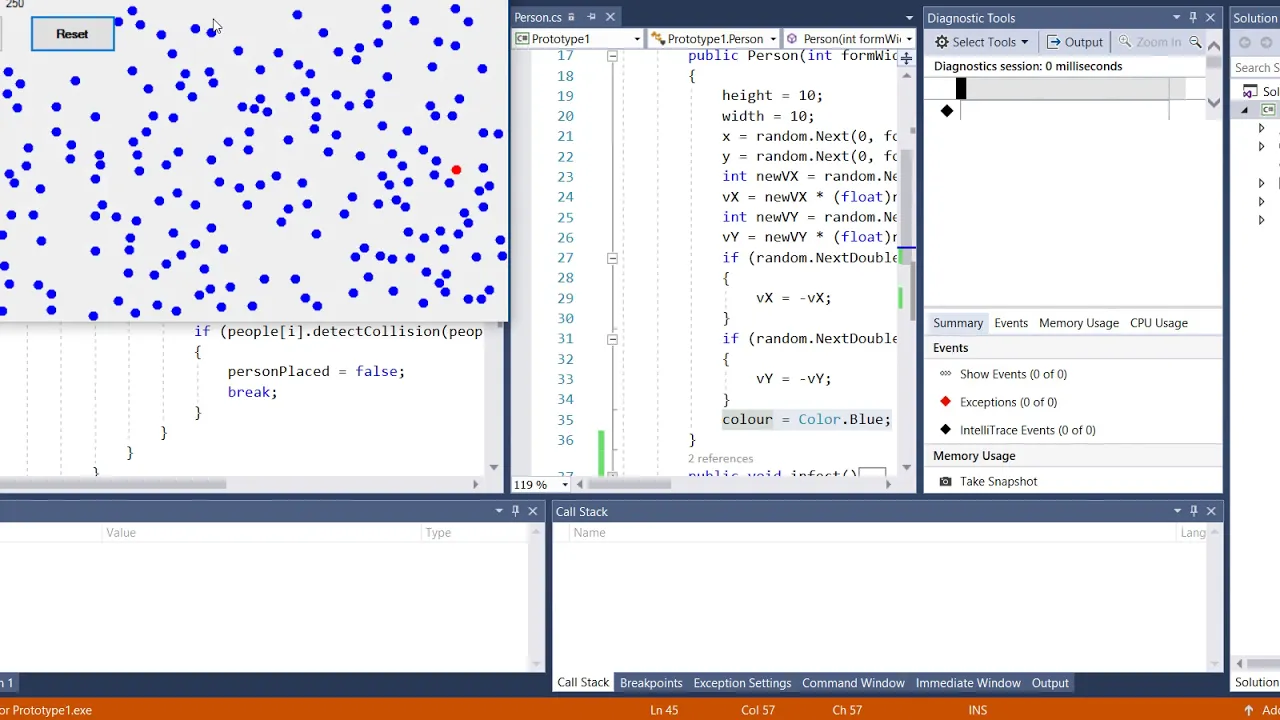Screen dimensions: 1280x720
Task: Click the Output button in Diagnostic Tools
Action: (x=1074, y=42)
